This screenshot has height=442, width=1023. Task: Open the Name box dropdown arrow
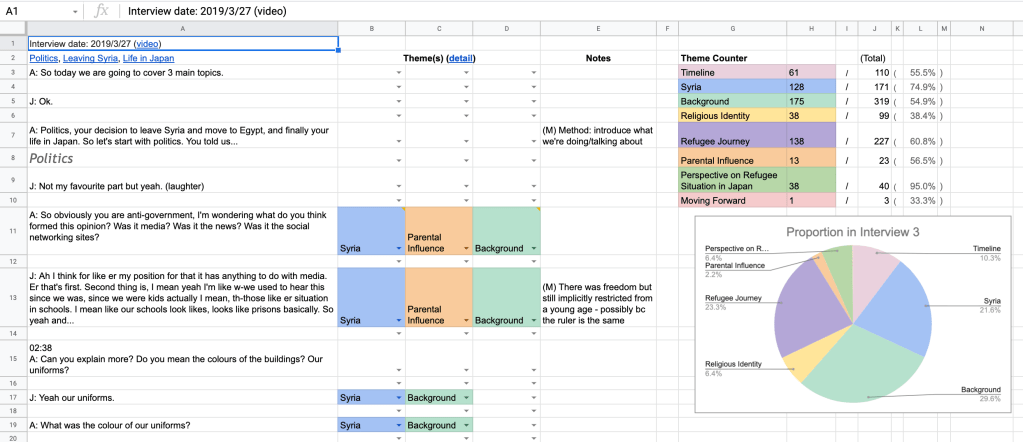click(77, 11)
